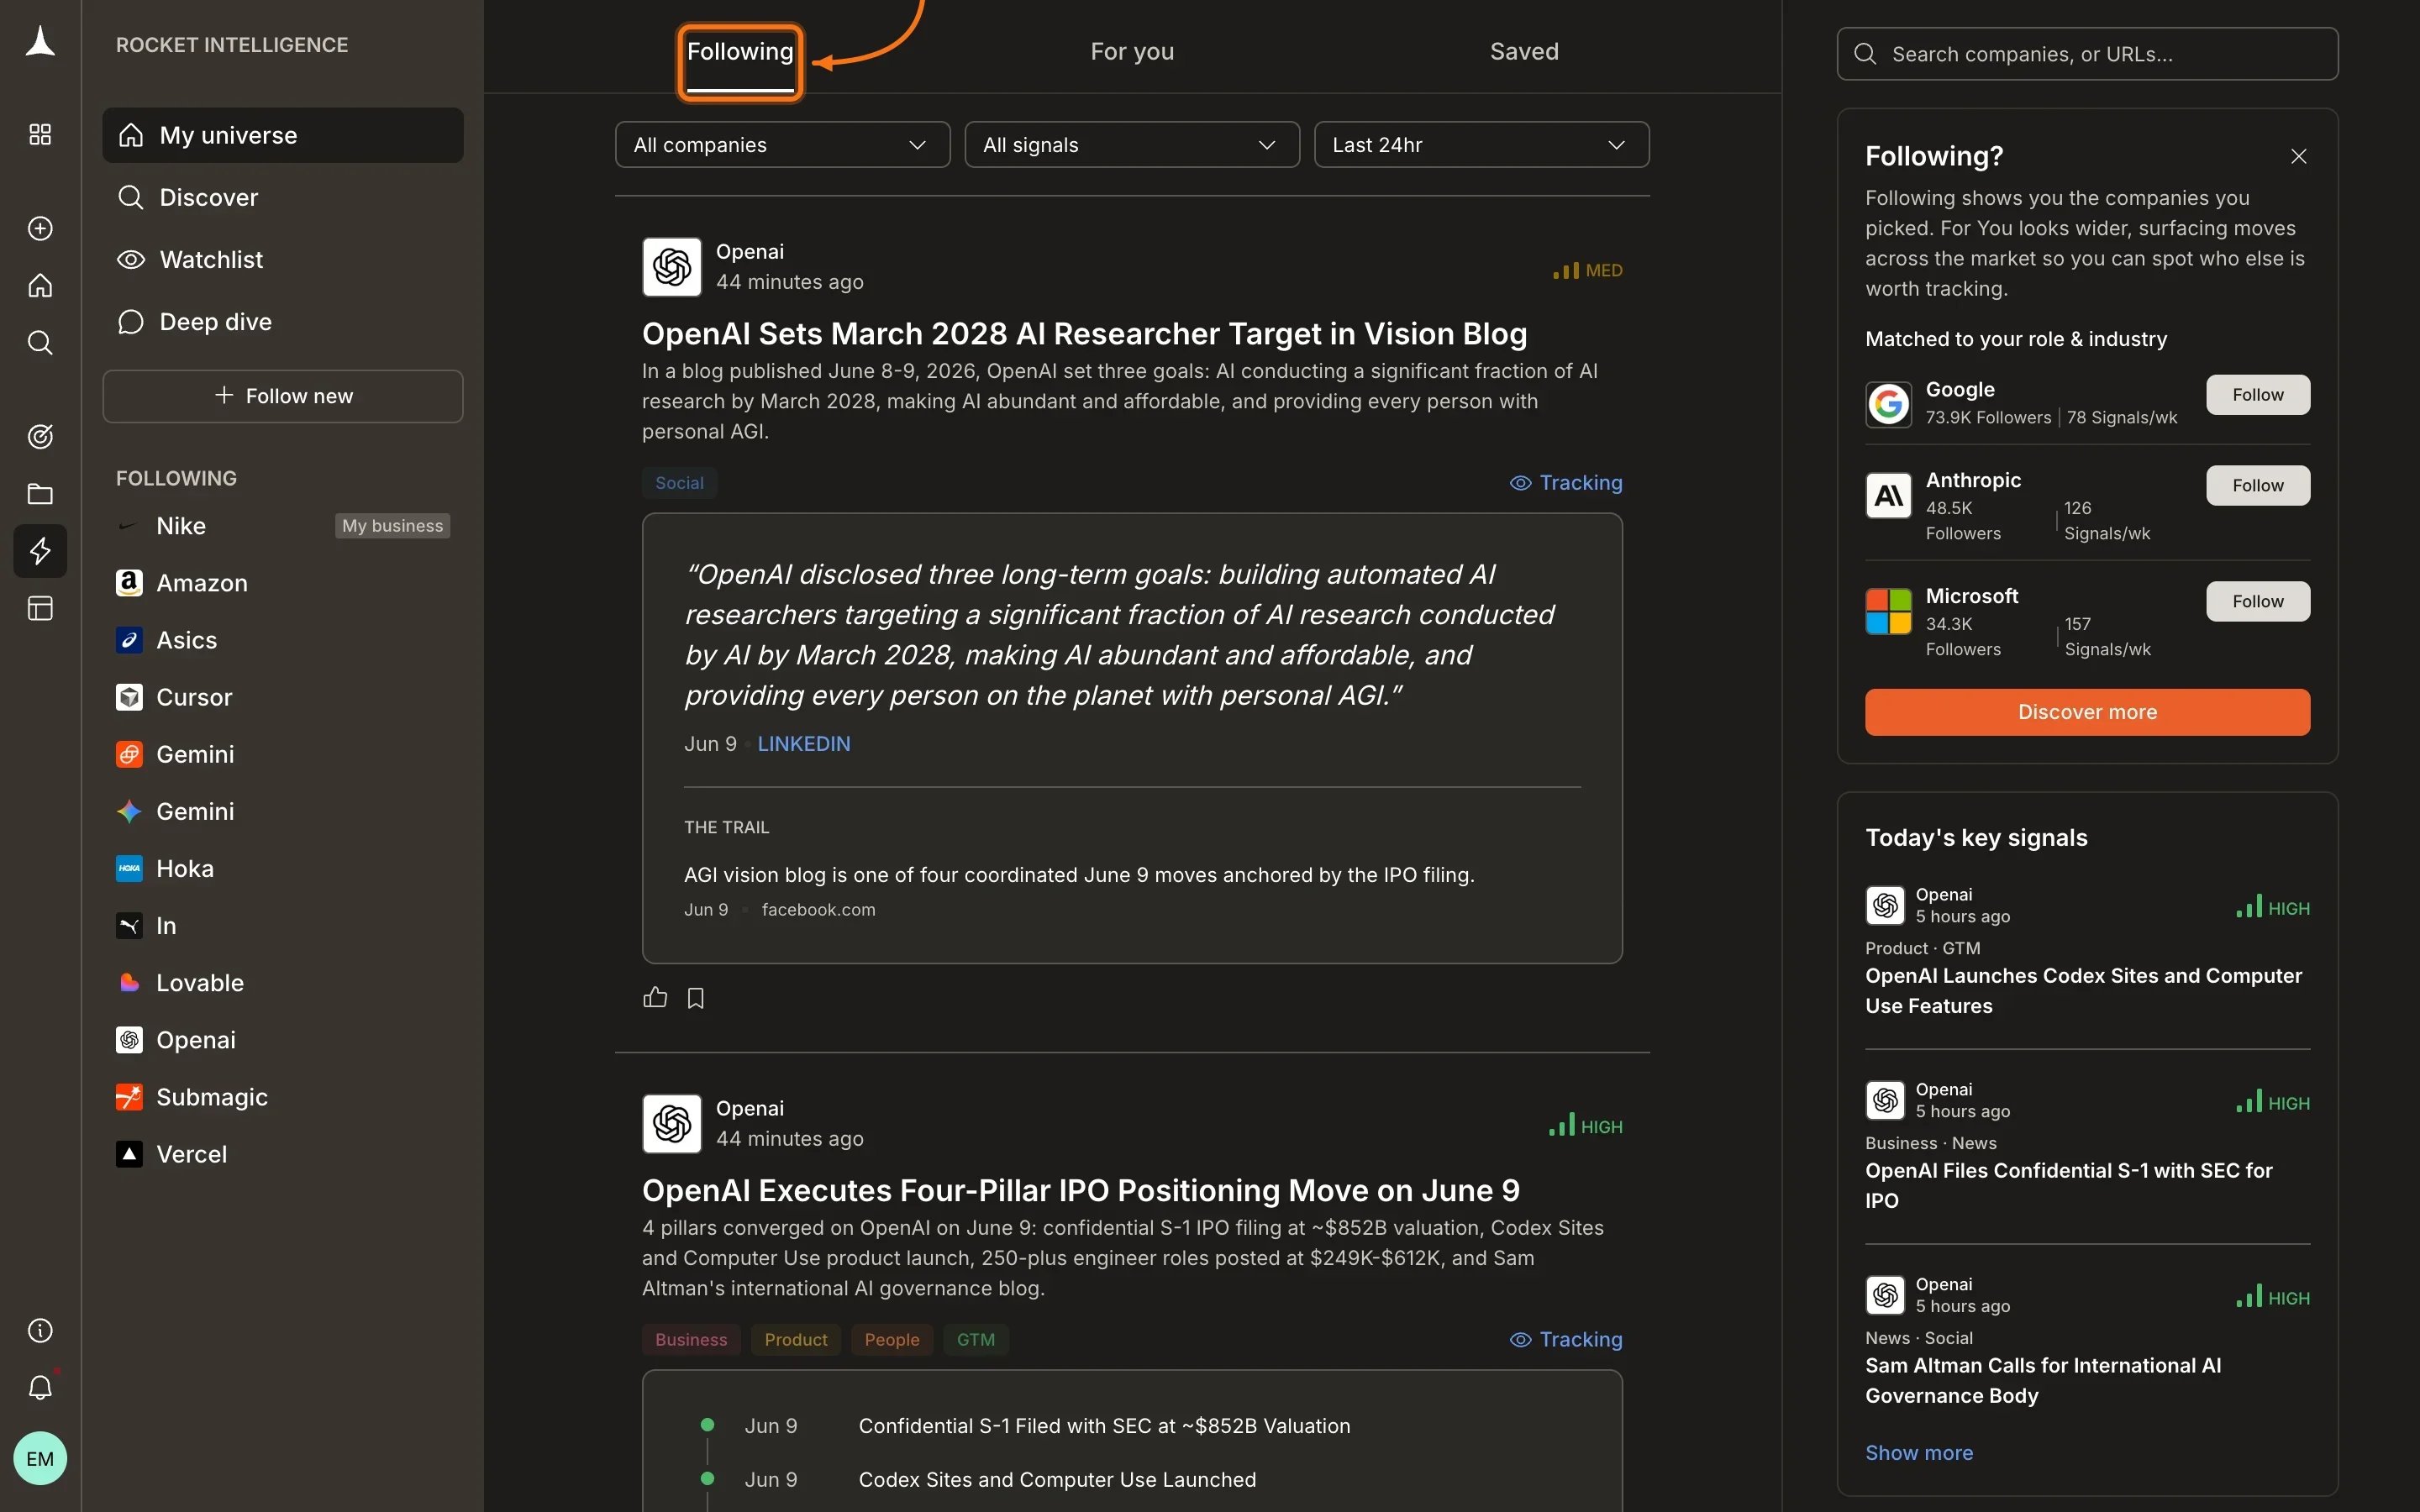The image size is (2420, 1512).
Task: Open the LINKEDIN source link
Action: (804, 744)
